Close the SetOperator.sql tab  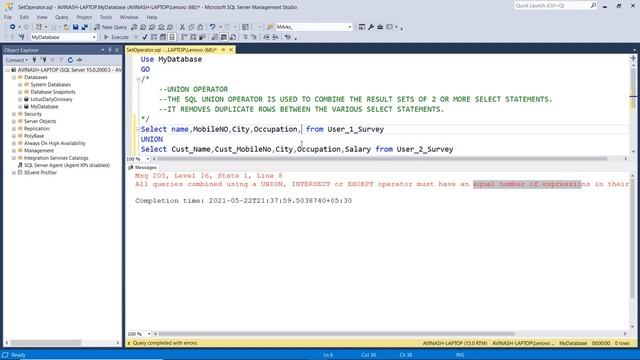pyautogui.click(x=231, y=50)
